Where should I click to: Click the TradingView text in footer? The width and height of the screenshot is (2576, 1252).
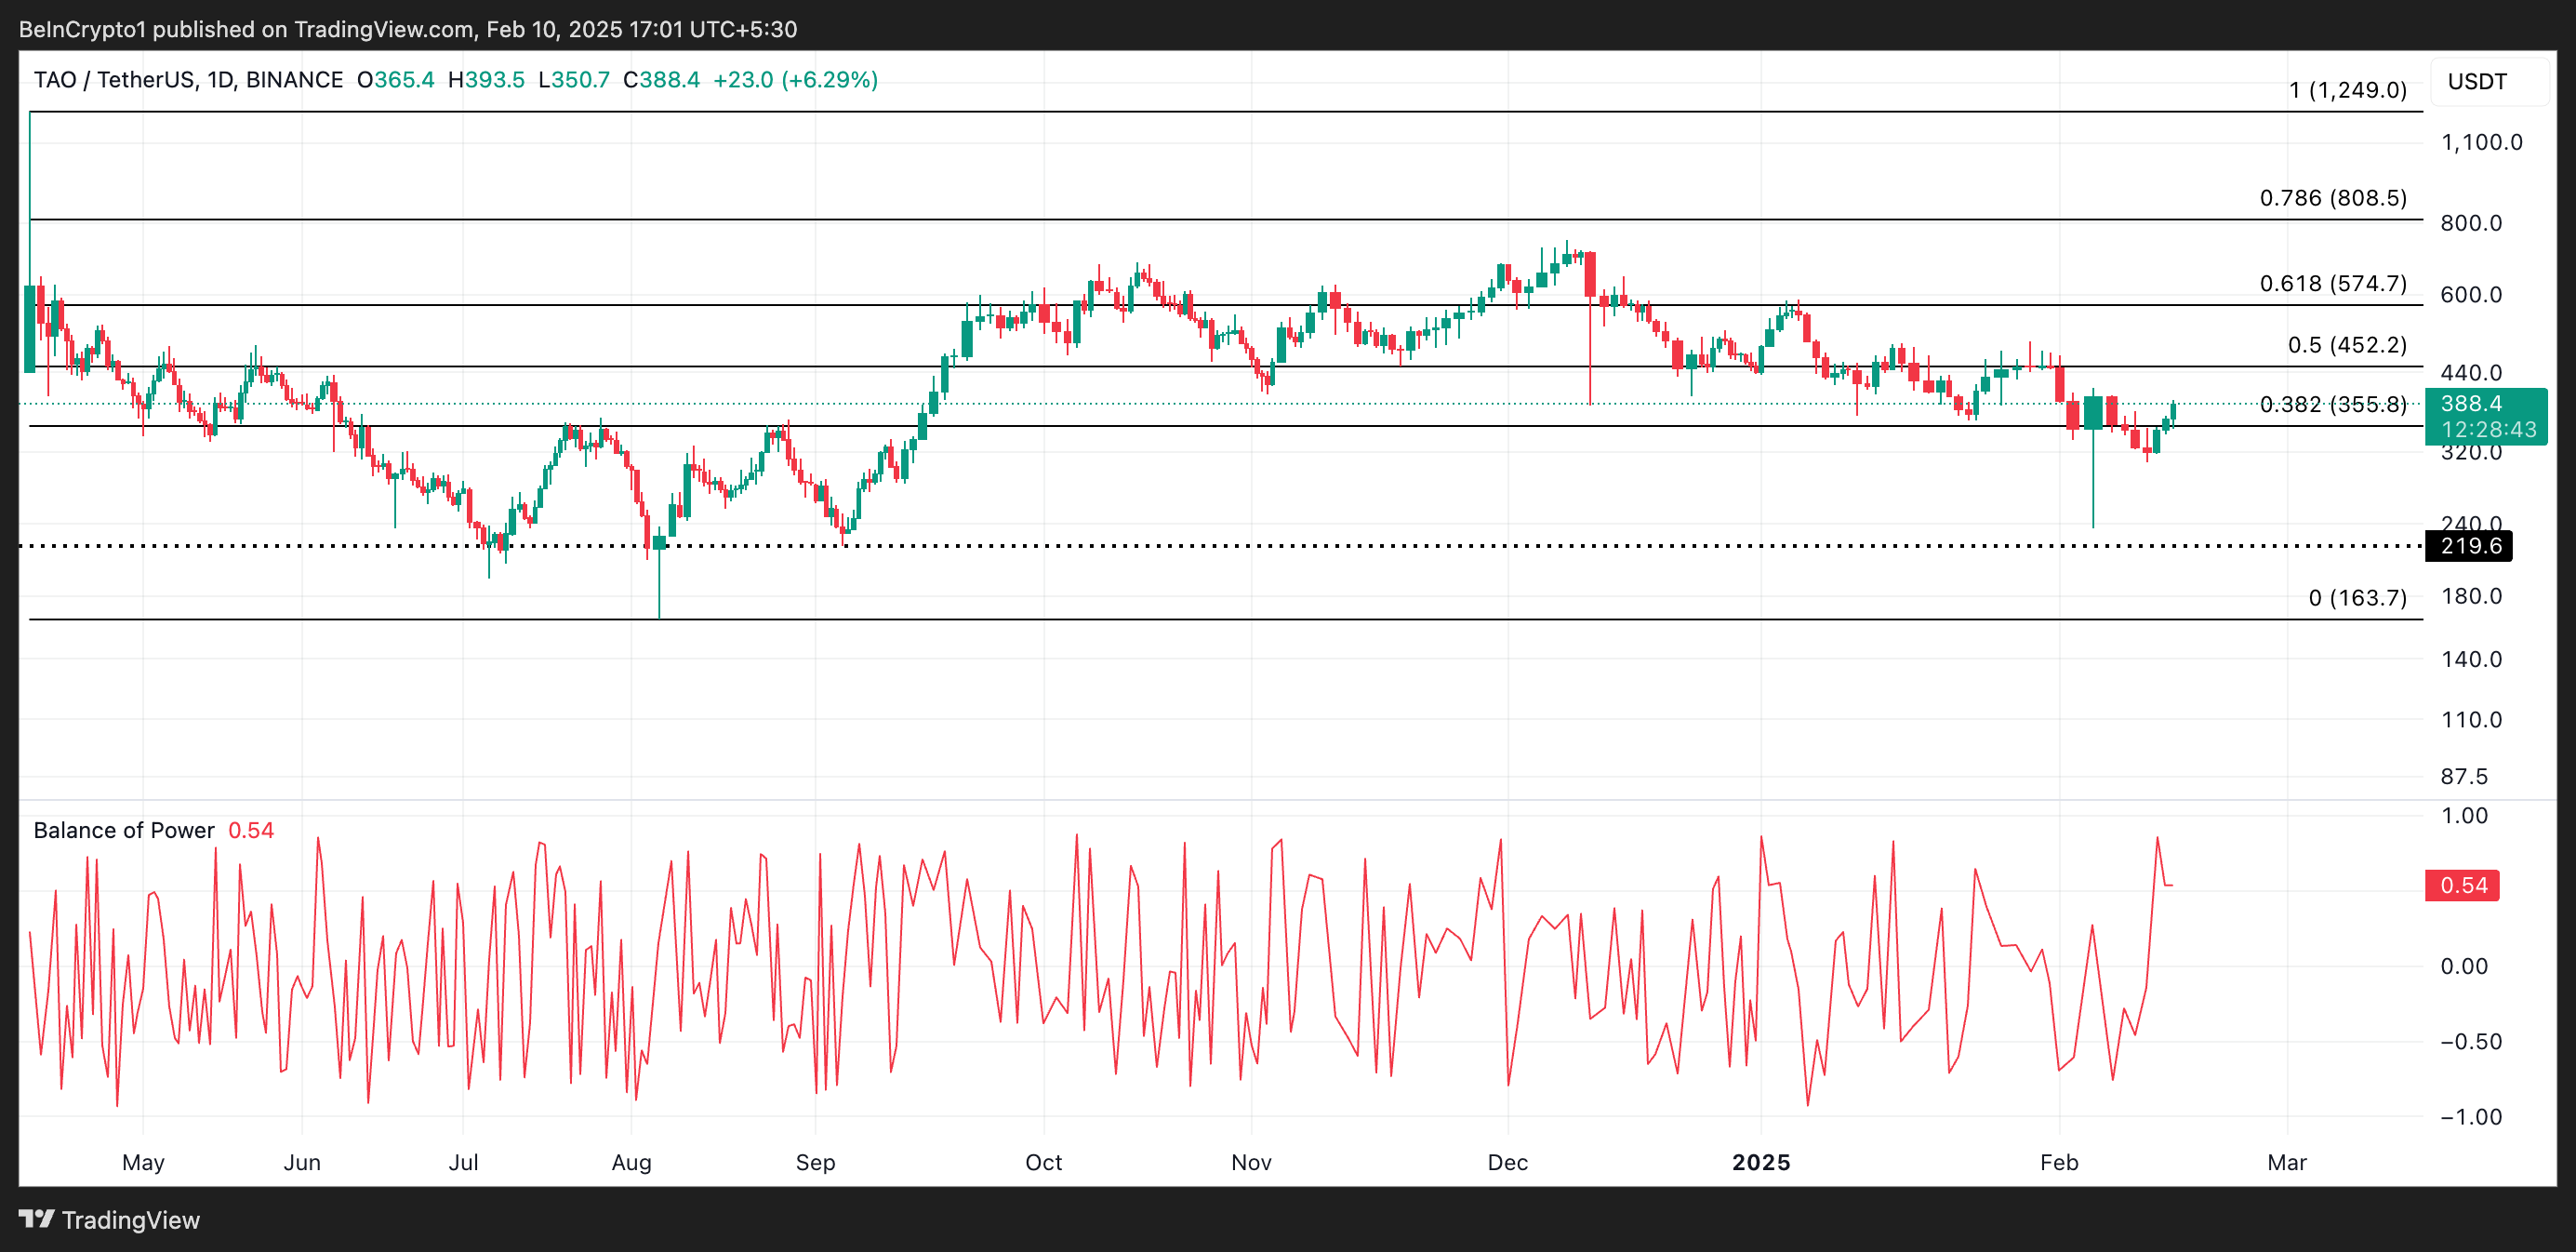click(130, 1220)
